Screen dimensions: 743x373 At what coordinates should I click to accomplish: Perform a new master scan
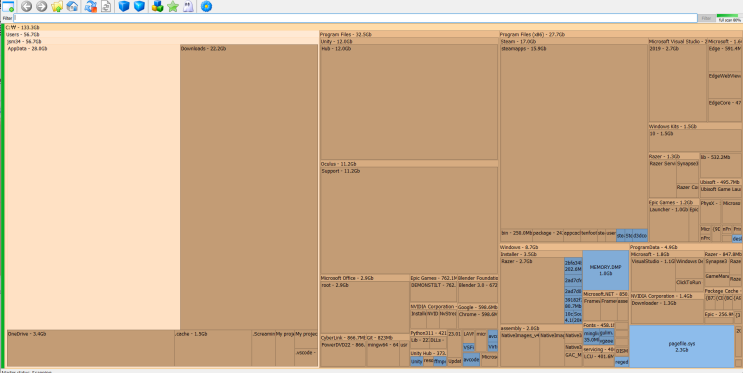pos(91,6)
